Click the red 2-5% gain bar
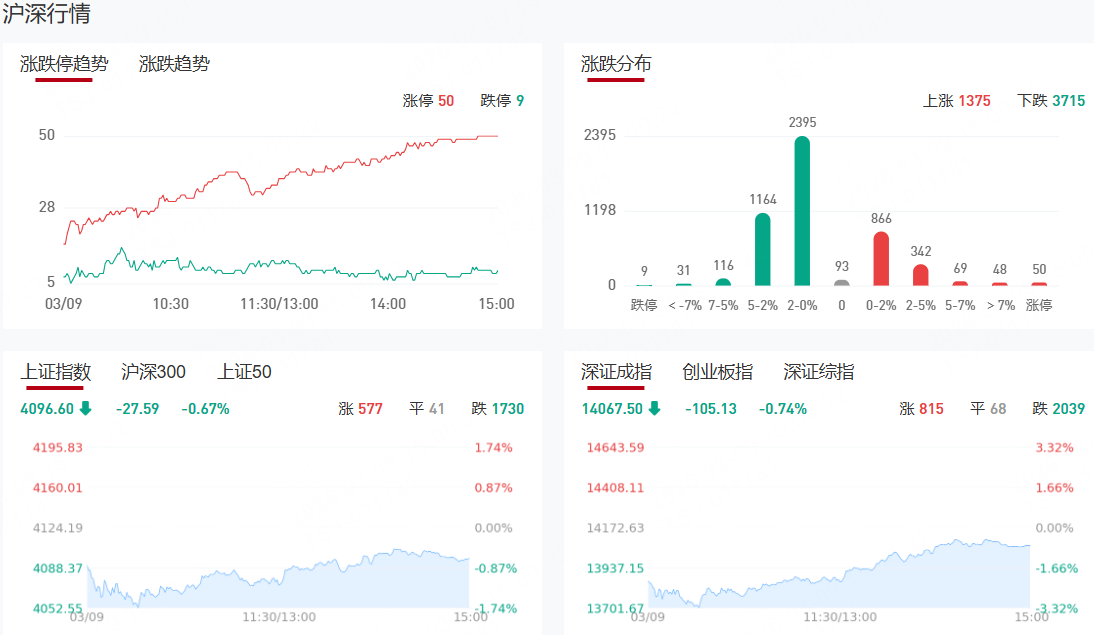This screenshot has height=635, width=1094. [x=921, y=275]
